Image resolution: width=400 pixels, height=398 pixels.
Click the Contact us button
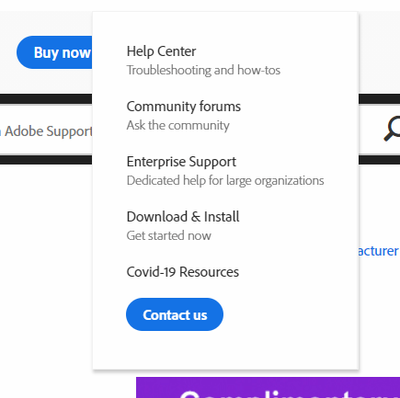pos(175,314)
